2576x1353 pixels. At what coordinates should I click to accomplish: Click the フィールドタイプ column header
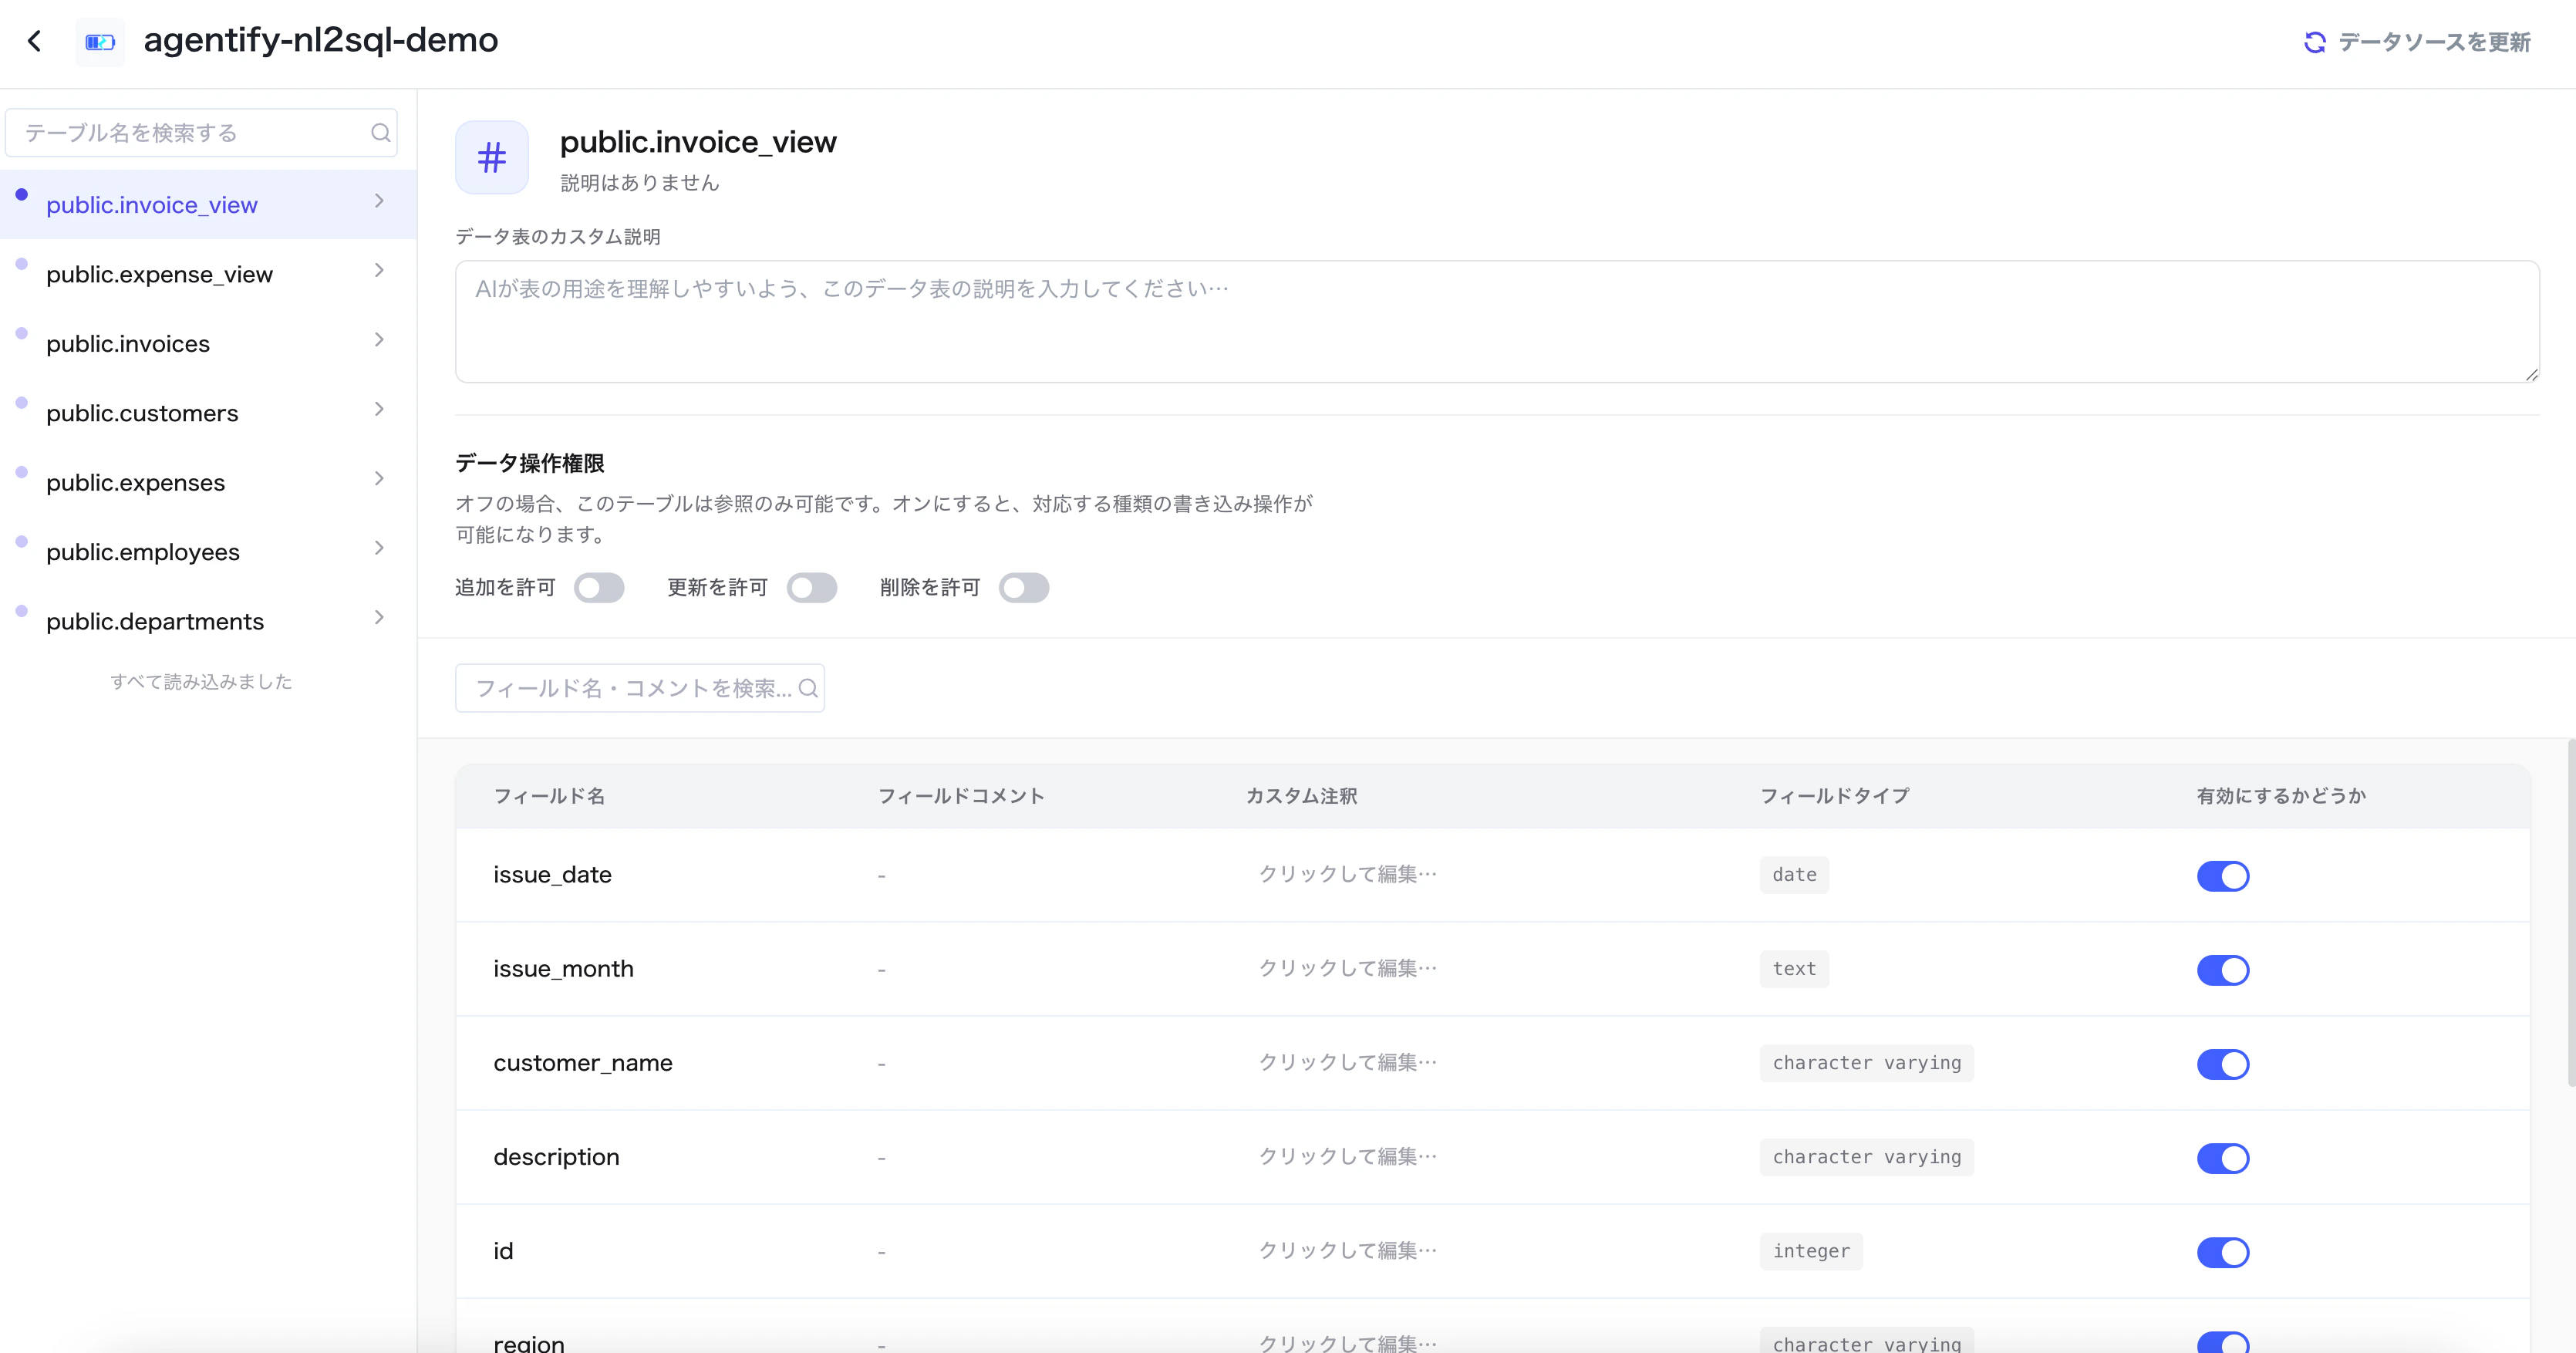click(1834, 796)
